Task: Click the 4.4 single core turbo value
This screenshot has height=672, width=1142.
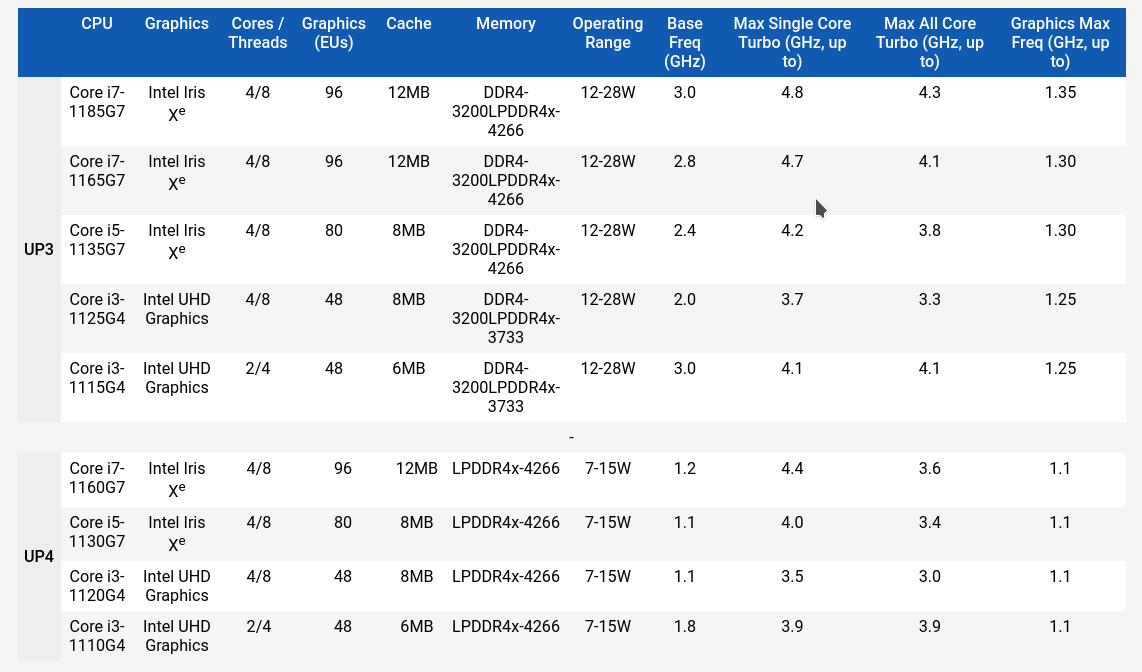Action: point(792,468)
